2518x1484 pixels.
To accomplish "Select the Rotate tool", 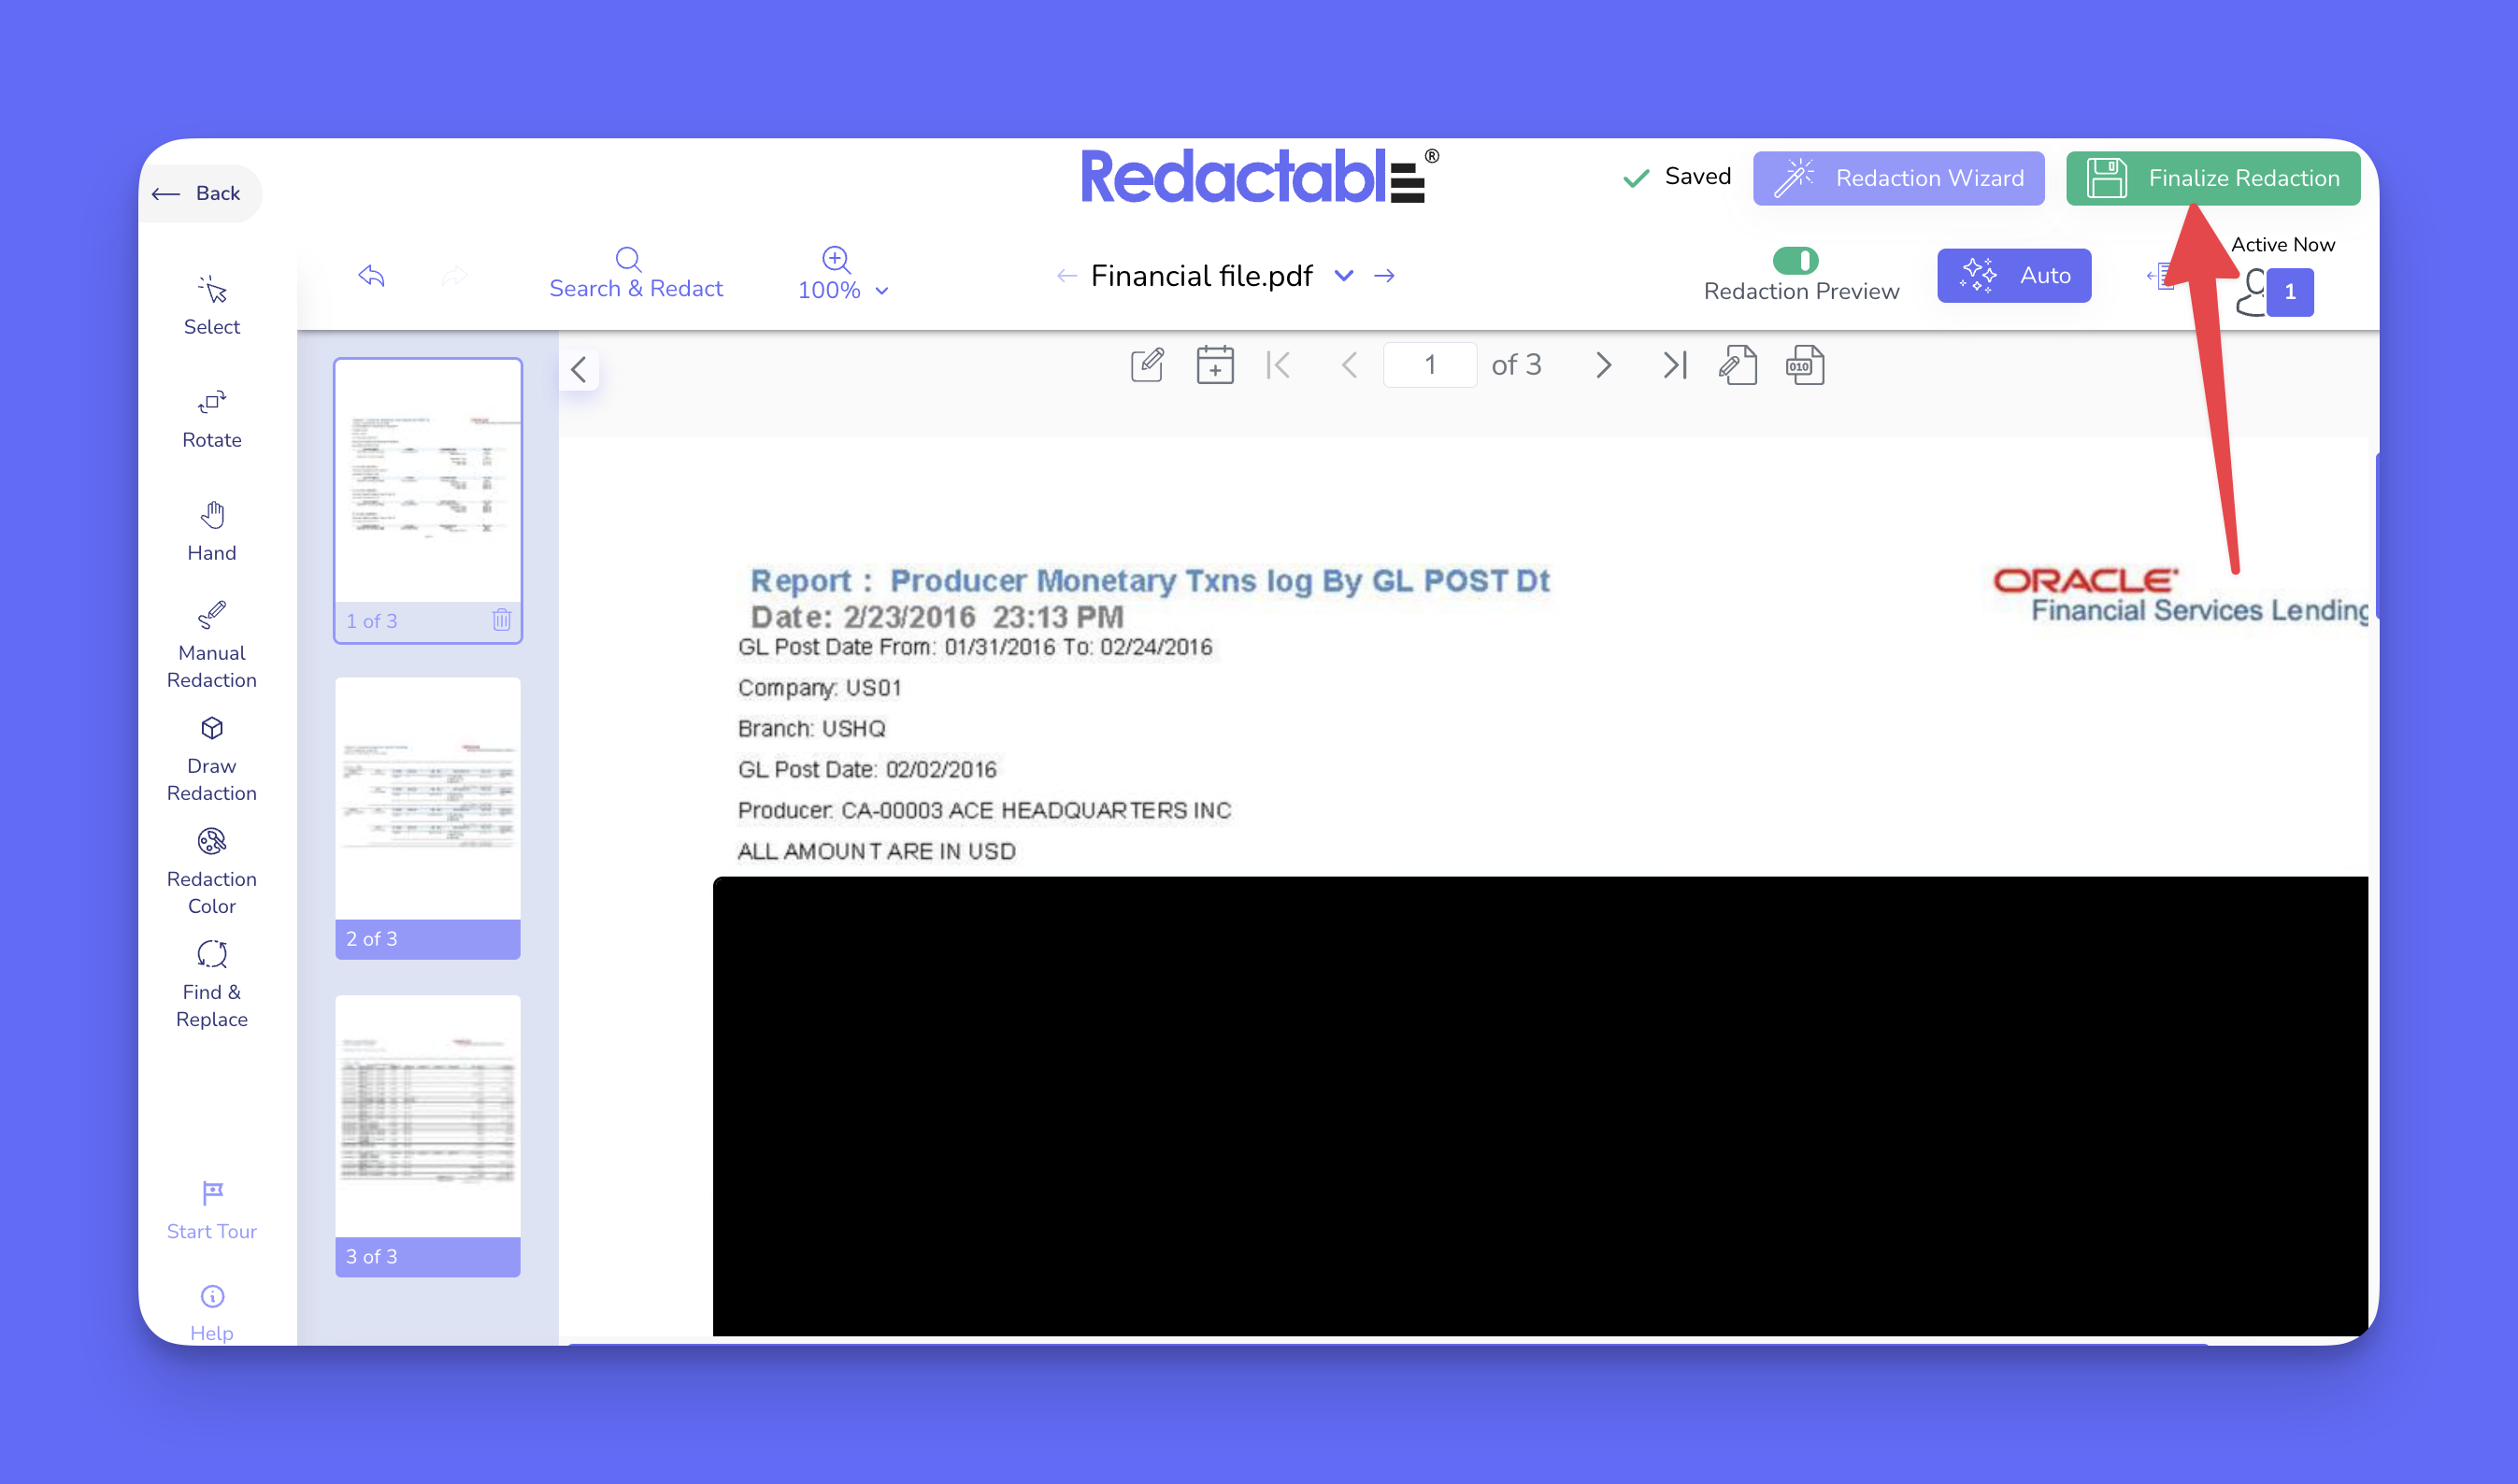I will 211,418.
